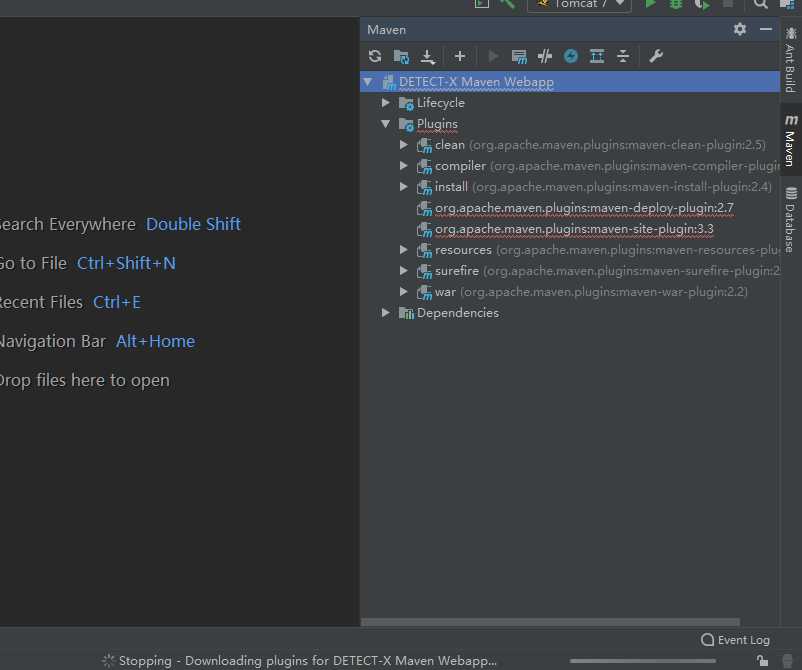Click the greyed Run Maven Build arrow
Screen dimensions: 802x670
[x=494, y=56]
